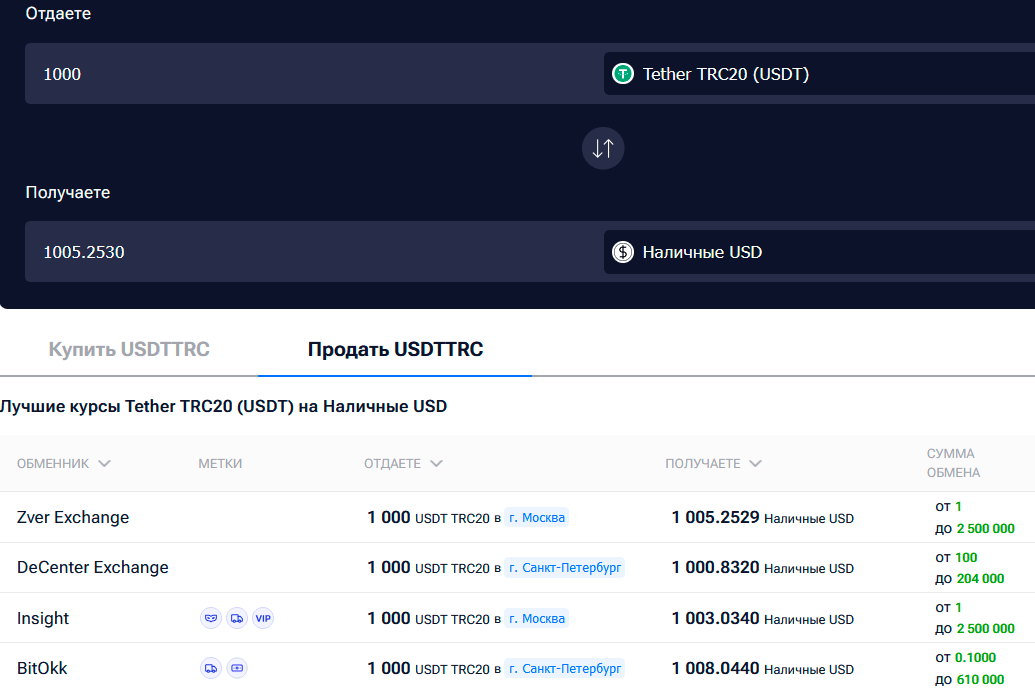Click BitOkk's cash badge icon
The width and height of the screenshot is (1035, 690).
point(237,668)
